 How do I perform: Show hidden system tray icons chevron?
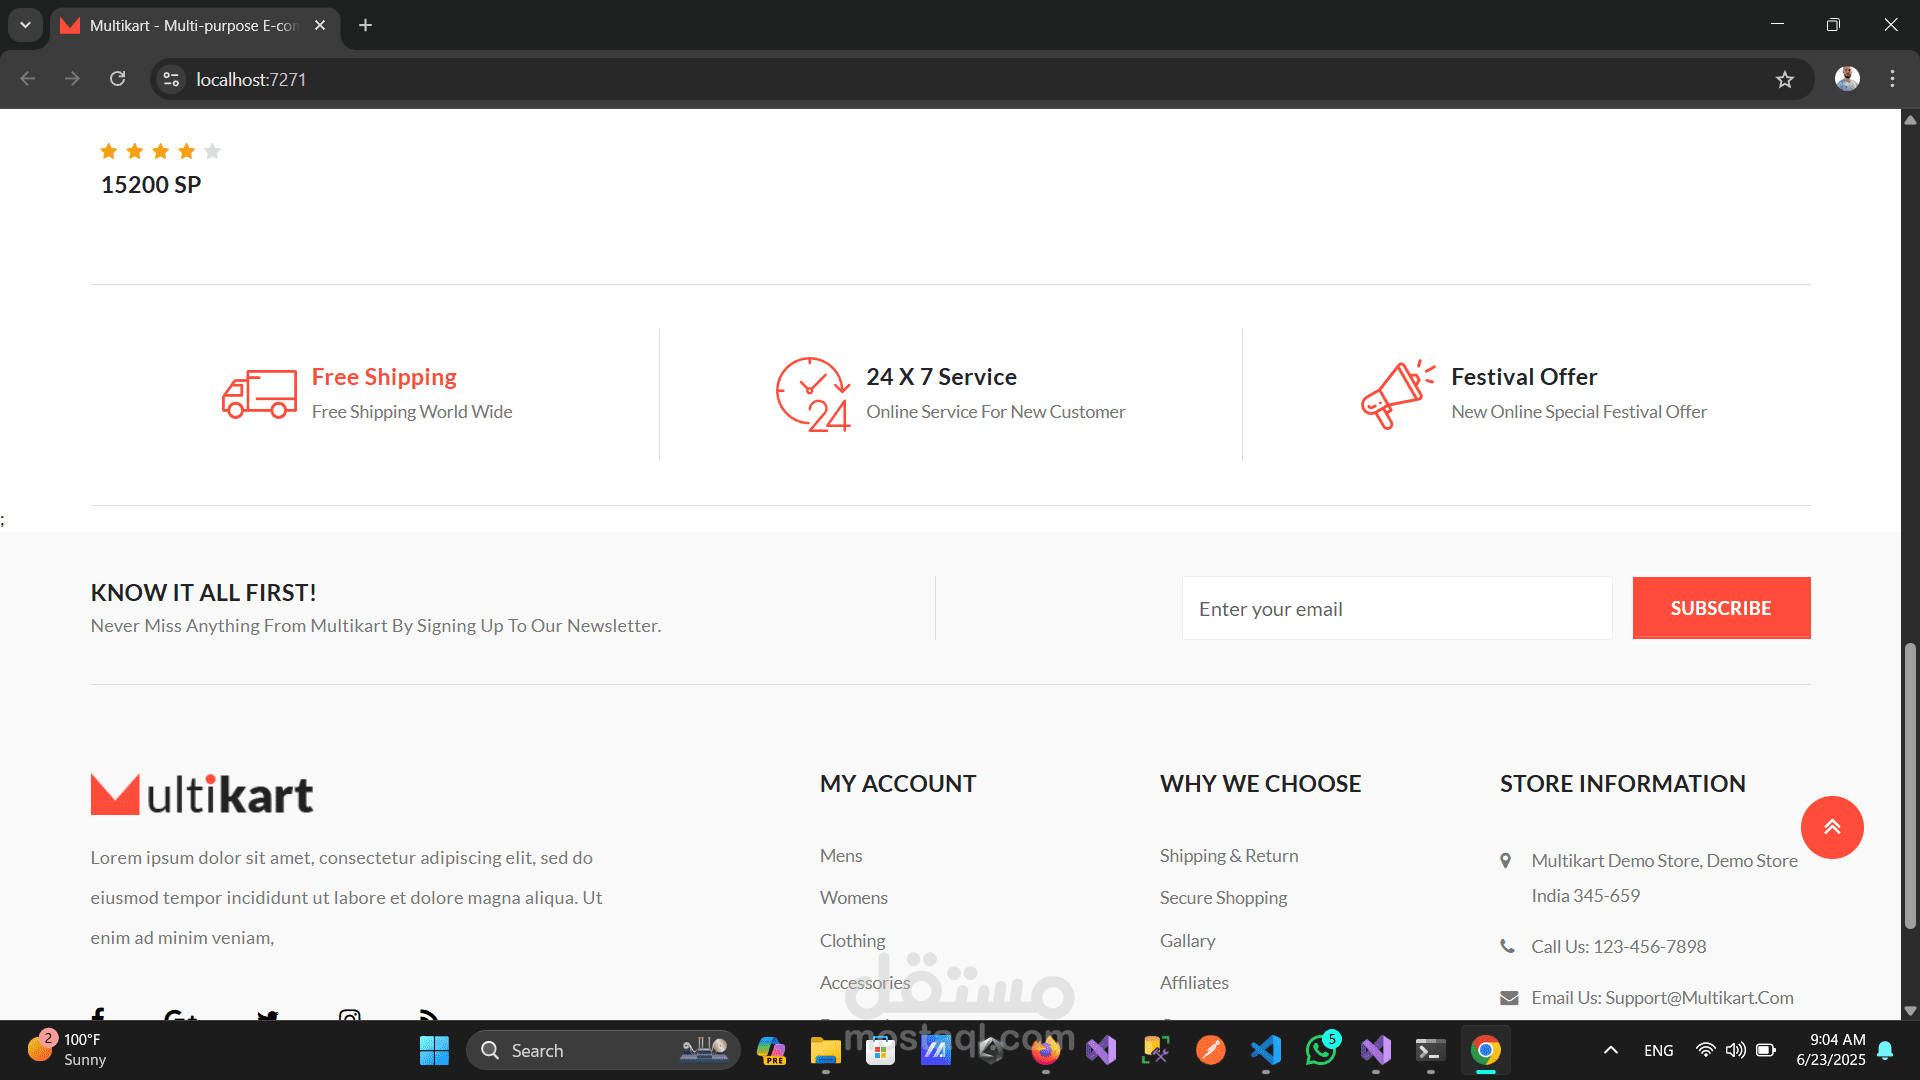pos(1610,1050)
